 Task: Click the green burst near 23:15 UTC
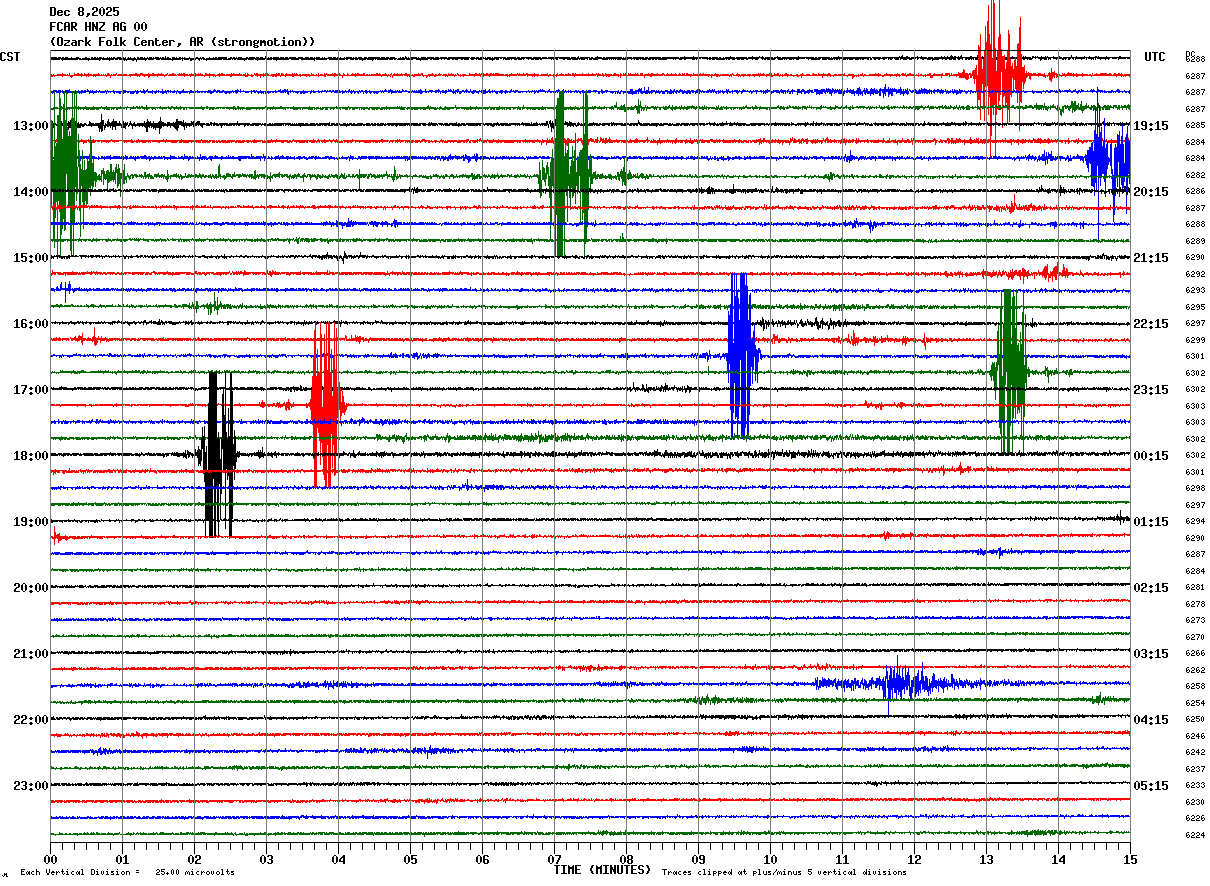click(x=1011, y=371)
